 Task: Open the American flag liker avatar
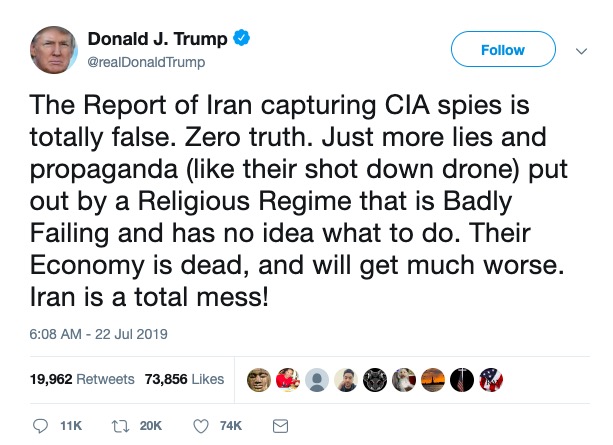click(x=491, y=380)
